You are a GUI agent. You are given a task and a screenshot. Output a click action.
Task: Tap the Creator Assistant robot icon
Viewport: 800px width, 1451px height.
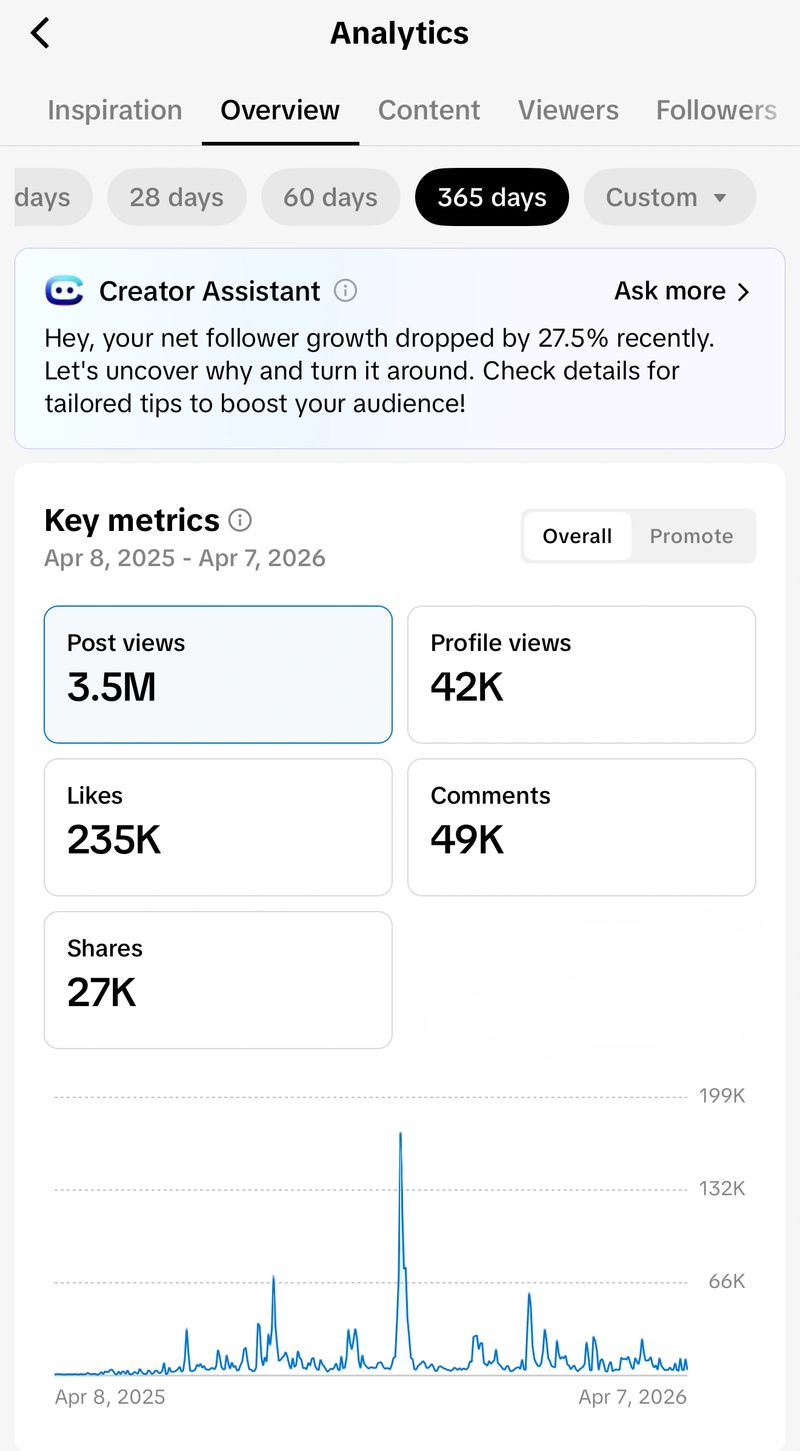[64, 291]
